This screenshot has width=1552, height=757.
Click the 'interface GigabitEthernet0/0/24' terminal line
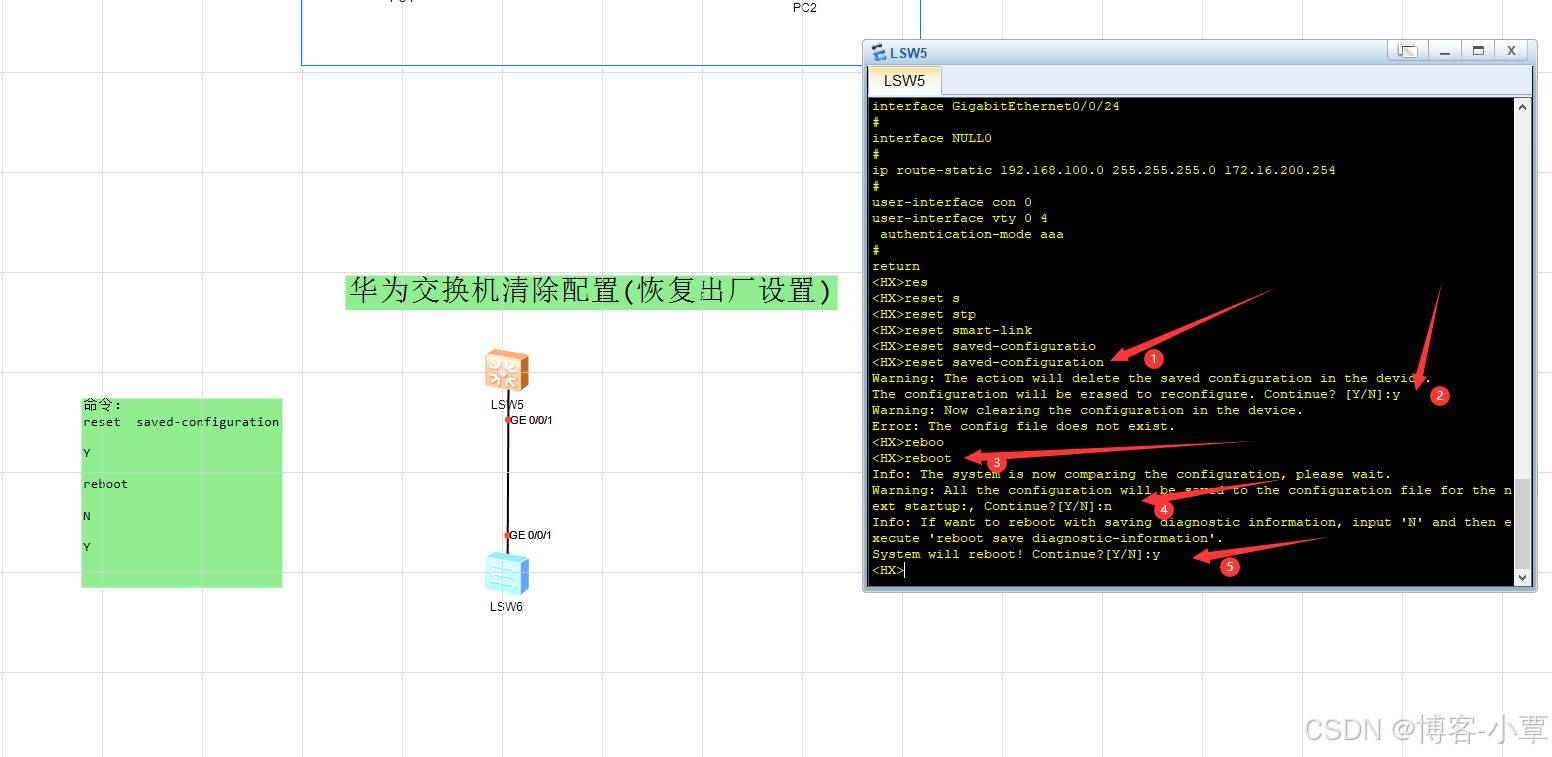click(x=996, y=106)
